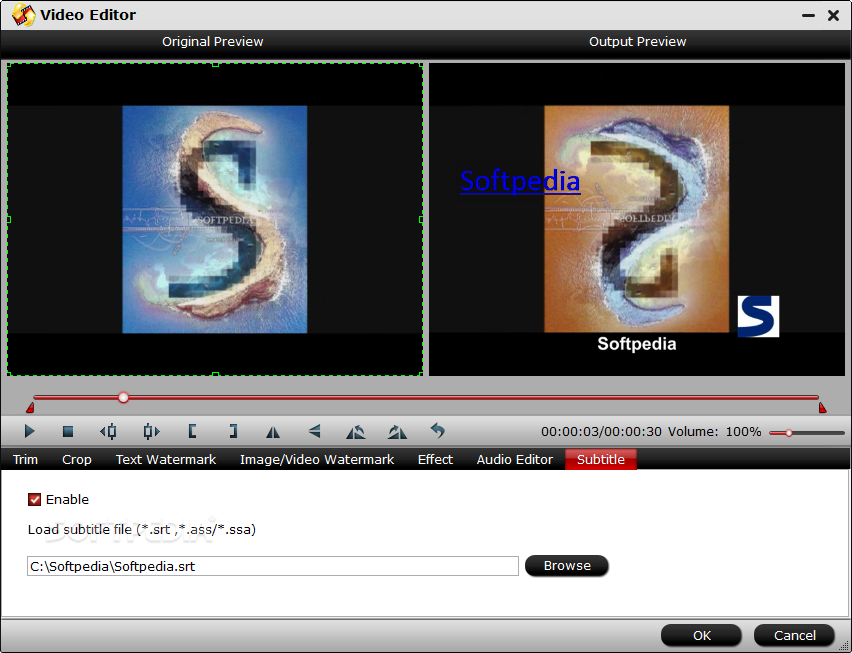Open the Text Watermark tab
The height and width of the screenshot is (653, 852).
[x=166, y=460]
